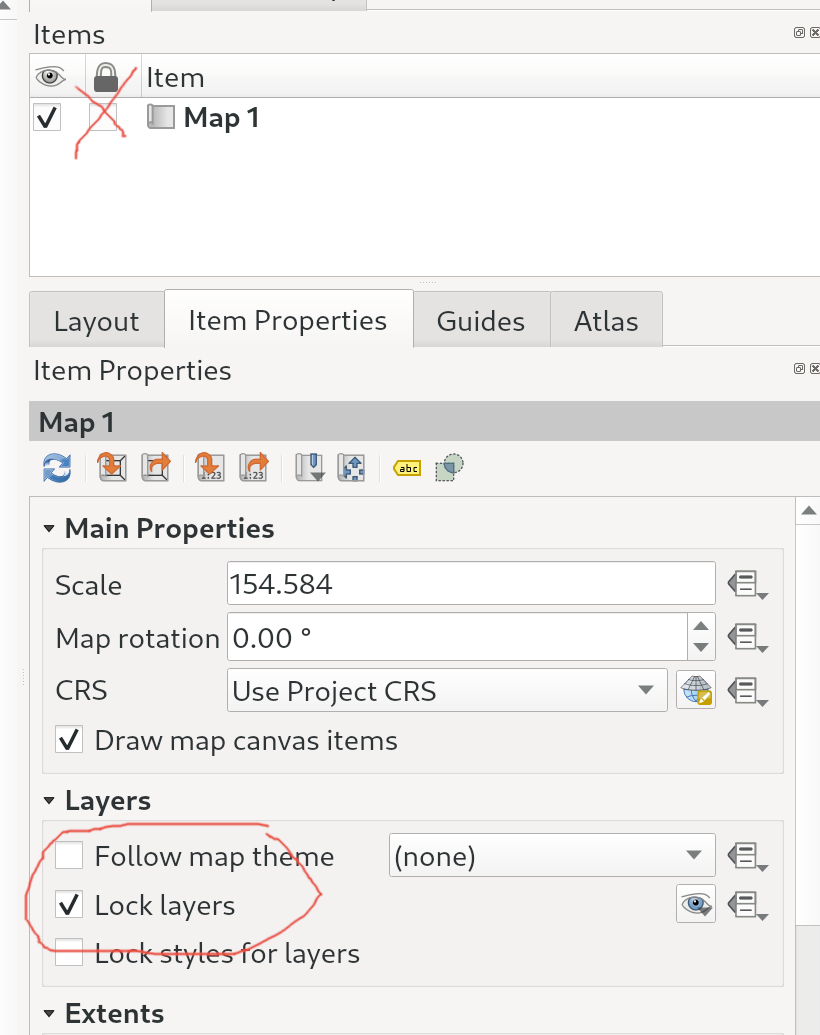Set map extent to match main canvas
The image size is (820, 1035).
pos(111,467)
